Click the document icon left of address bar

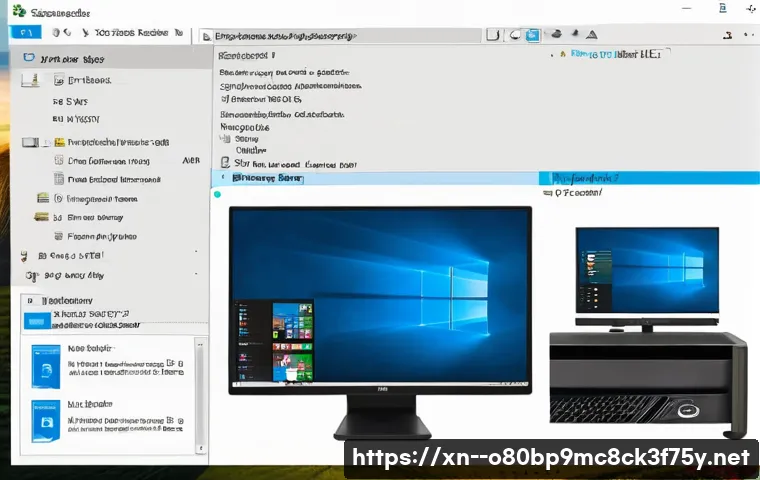(x=206, y=36)
